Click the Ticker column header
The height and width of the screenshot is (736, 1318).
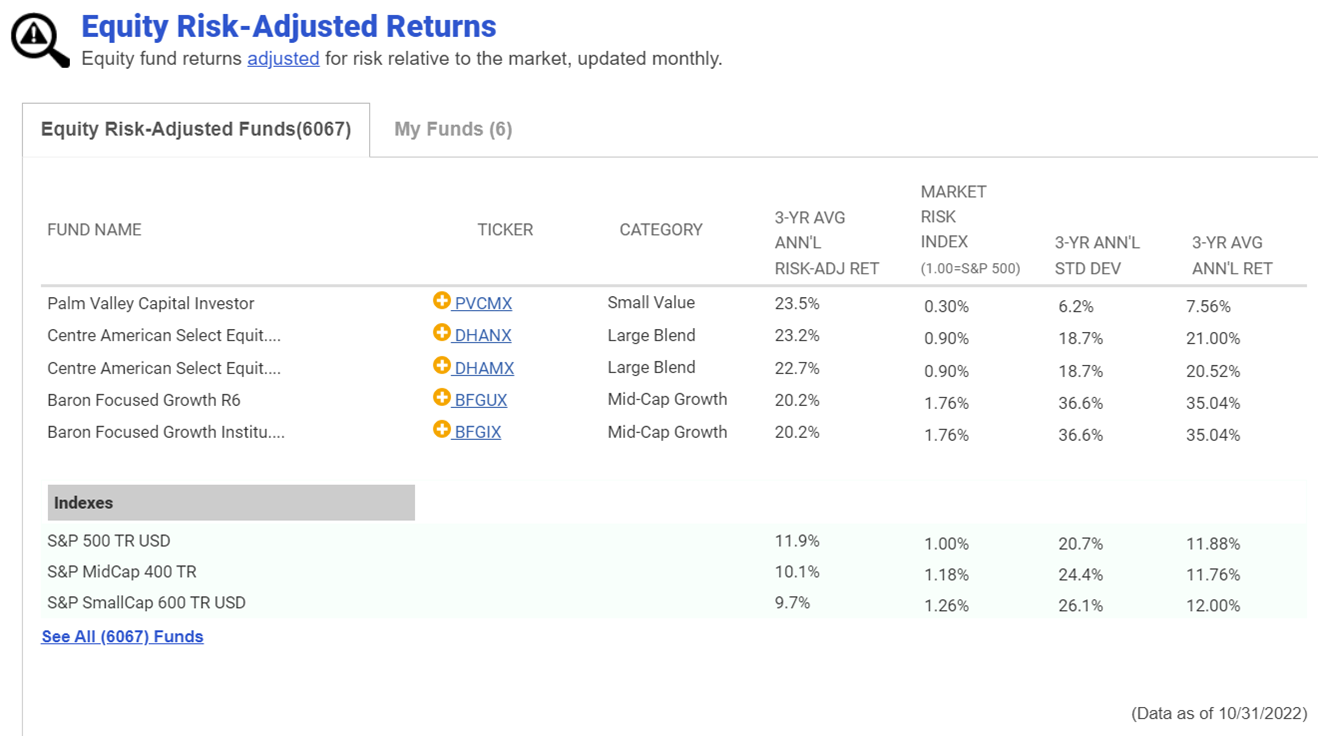tap(505, 230)
